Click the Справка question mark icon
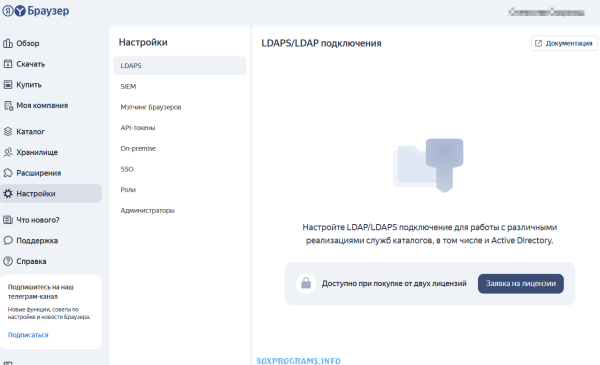 pos(8,261)
